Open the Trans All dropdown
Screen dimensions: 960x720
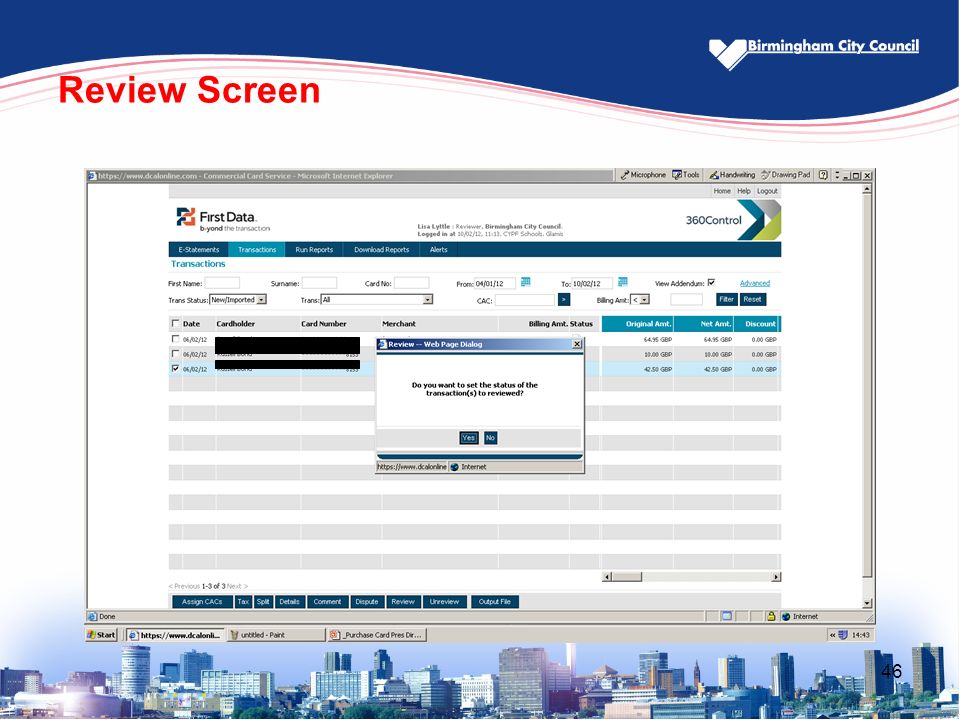377,299
